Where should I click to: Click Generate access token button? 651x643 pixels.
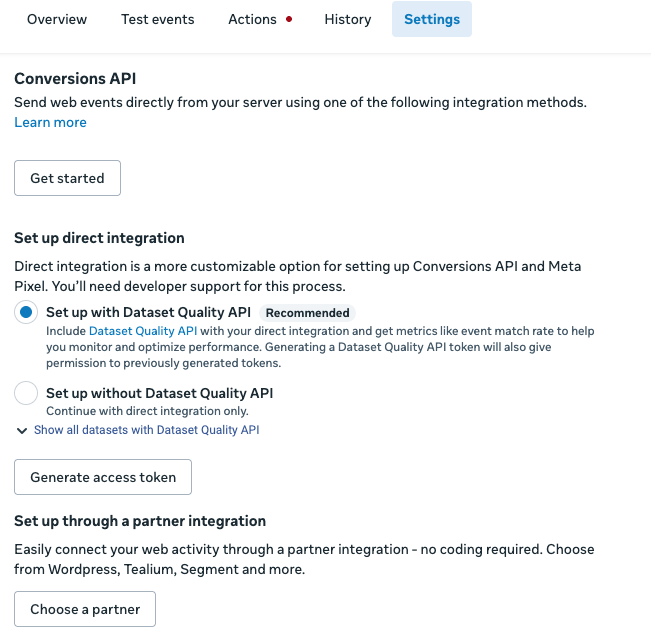(103, 477)
